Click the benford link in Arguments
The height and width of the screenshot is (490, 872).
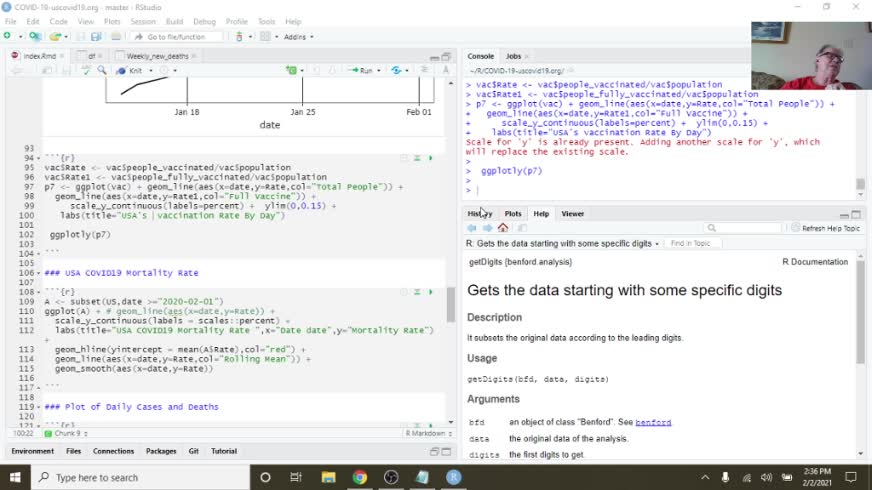click(653, 422)
